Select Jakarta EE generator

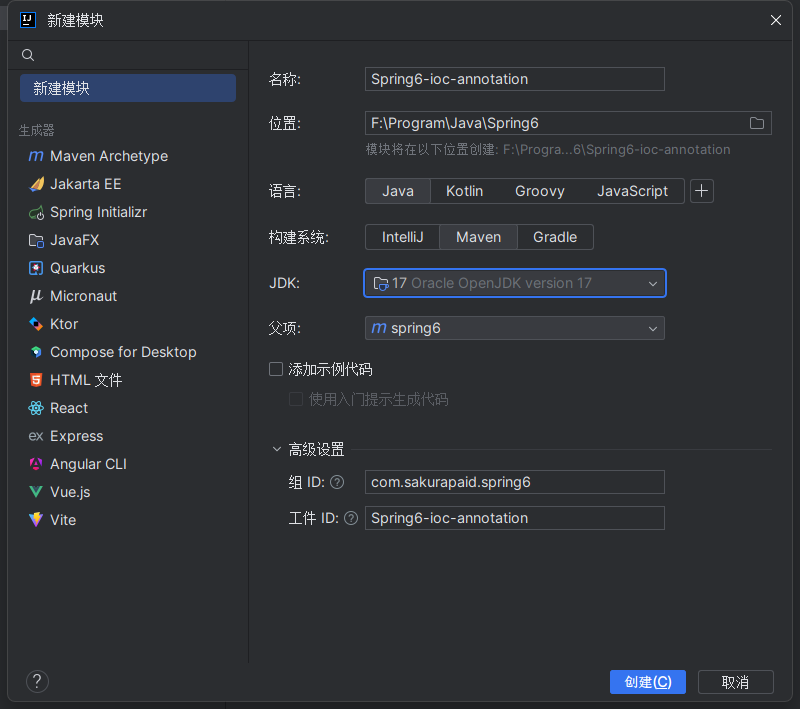tap(128, 184)
